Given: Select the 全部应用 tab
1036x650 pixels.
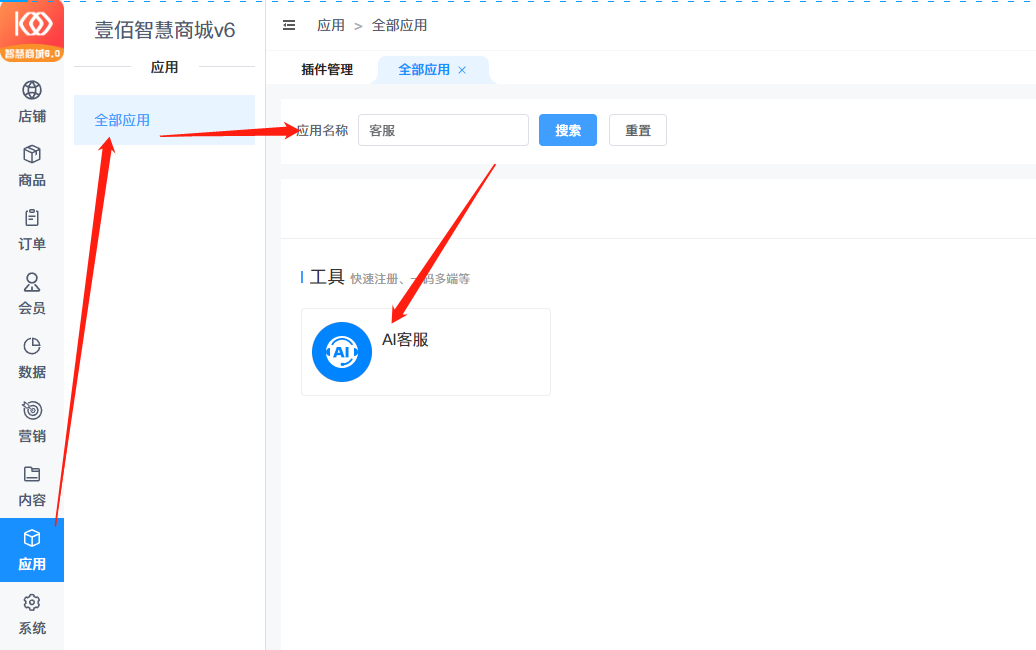Looking at the screenshot, I should pos(424,70).
